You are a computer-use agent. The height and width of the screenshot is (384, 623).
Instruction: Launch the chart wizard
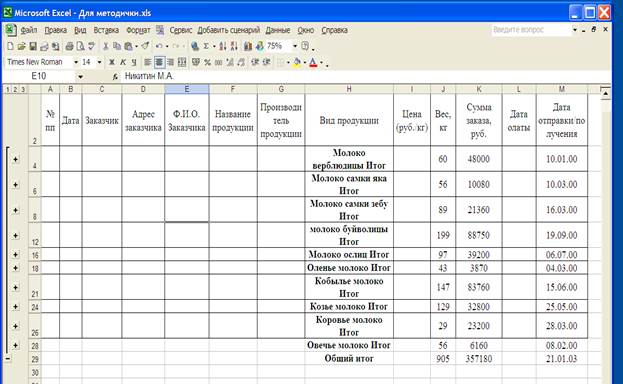click(248, 46)
